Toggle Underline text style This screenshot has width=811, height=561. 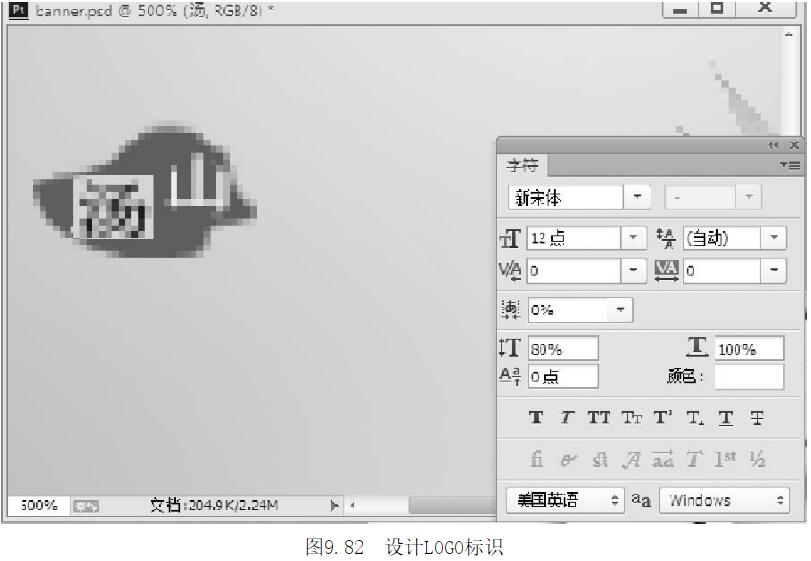(726, 418)
